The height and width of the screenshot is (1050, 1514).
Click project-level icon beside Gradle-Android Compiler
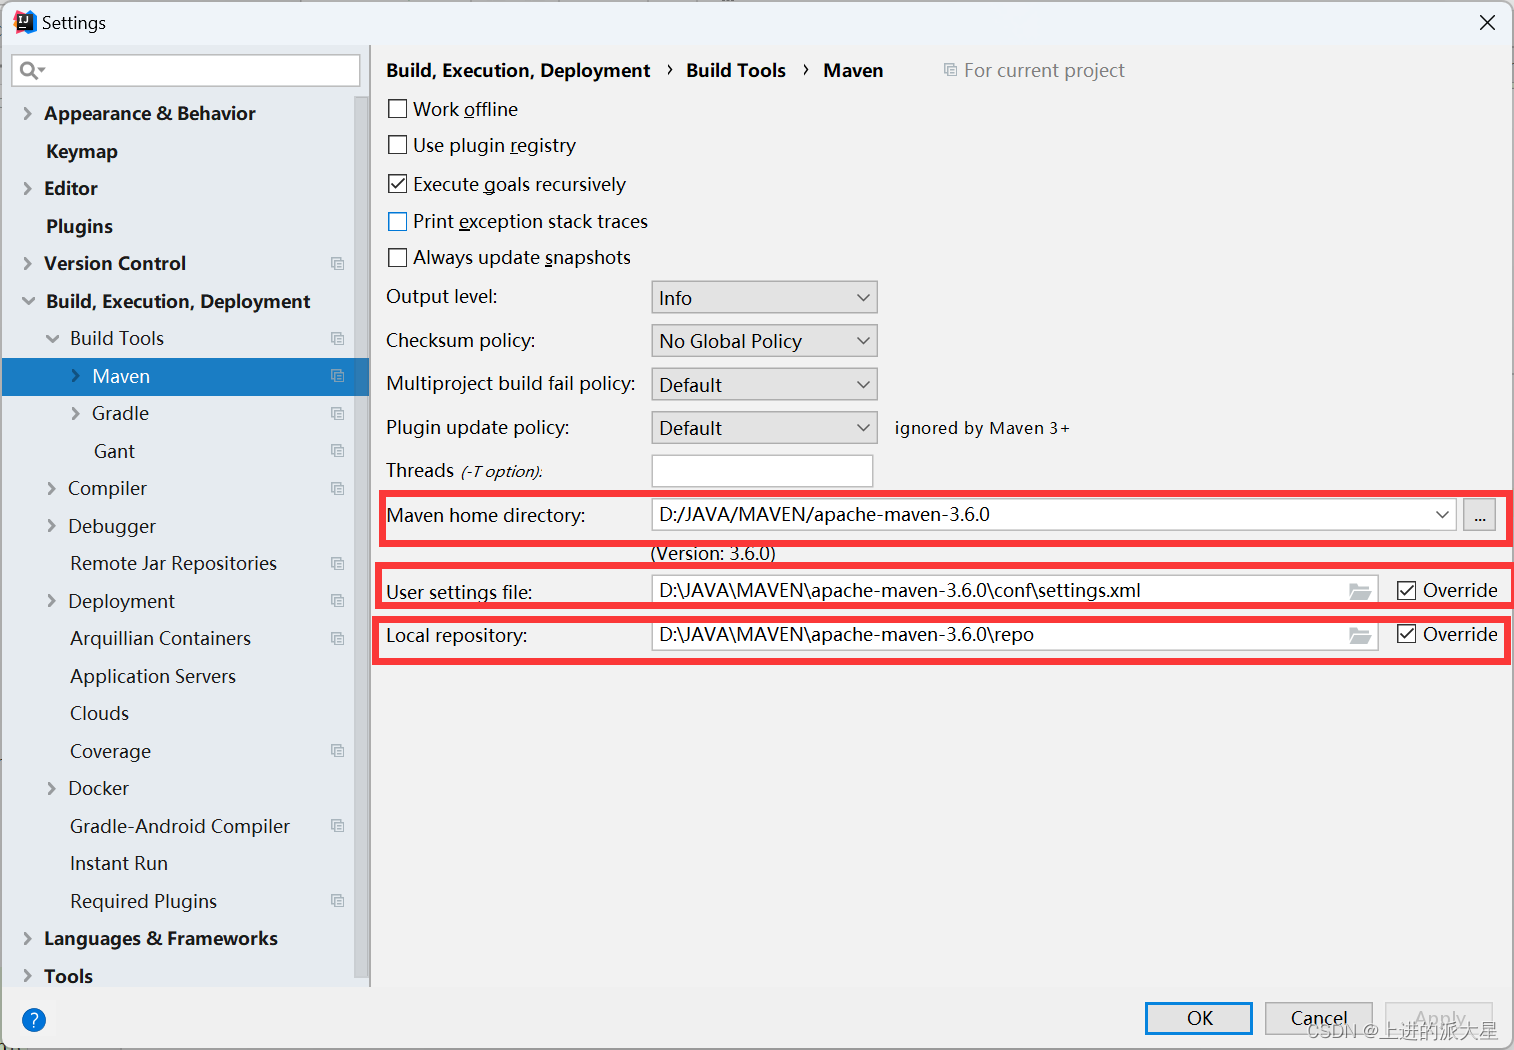click(x=337, y=826)
